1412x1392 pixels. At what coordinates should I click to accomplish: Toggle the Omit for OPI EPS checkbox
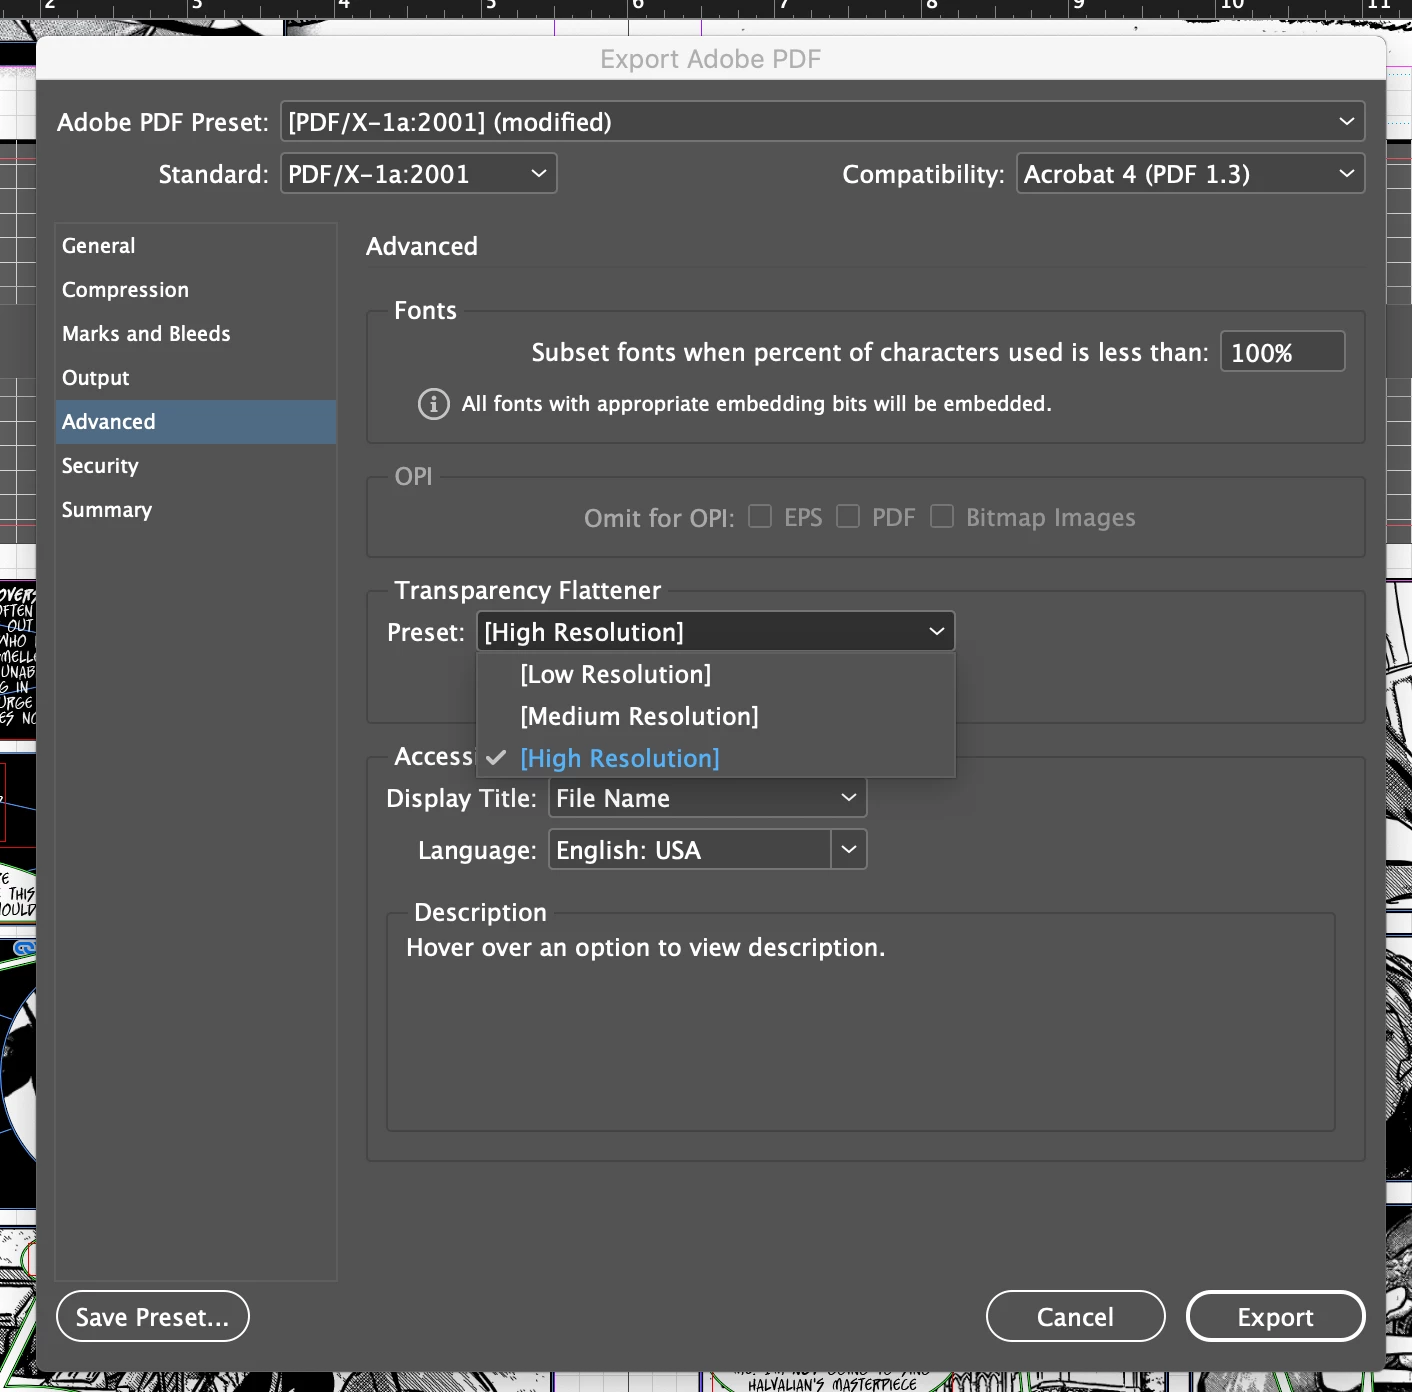(760, 516)
